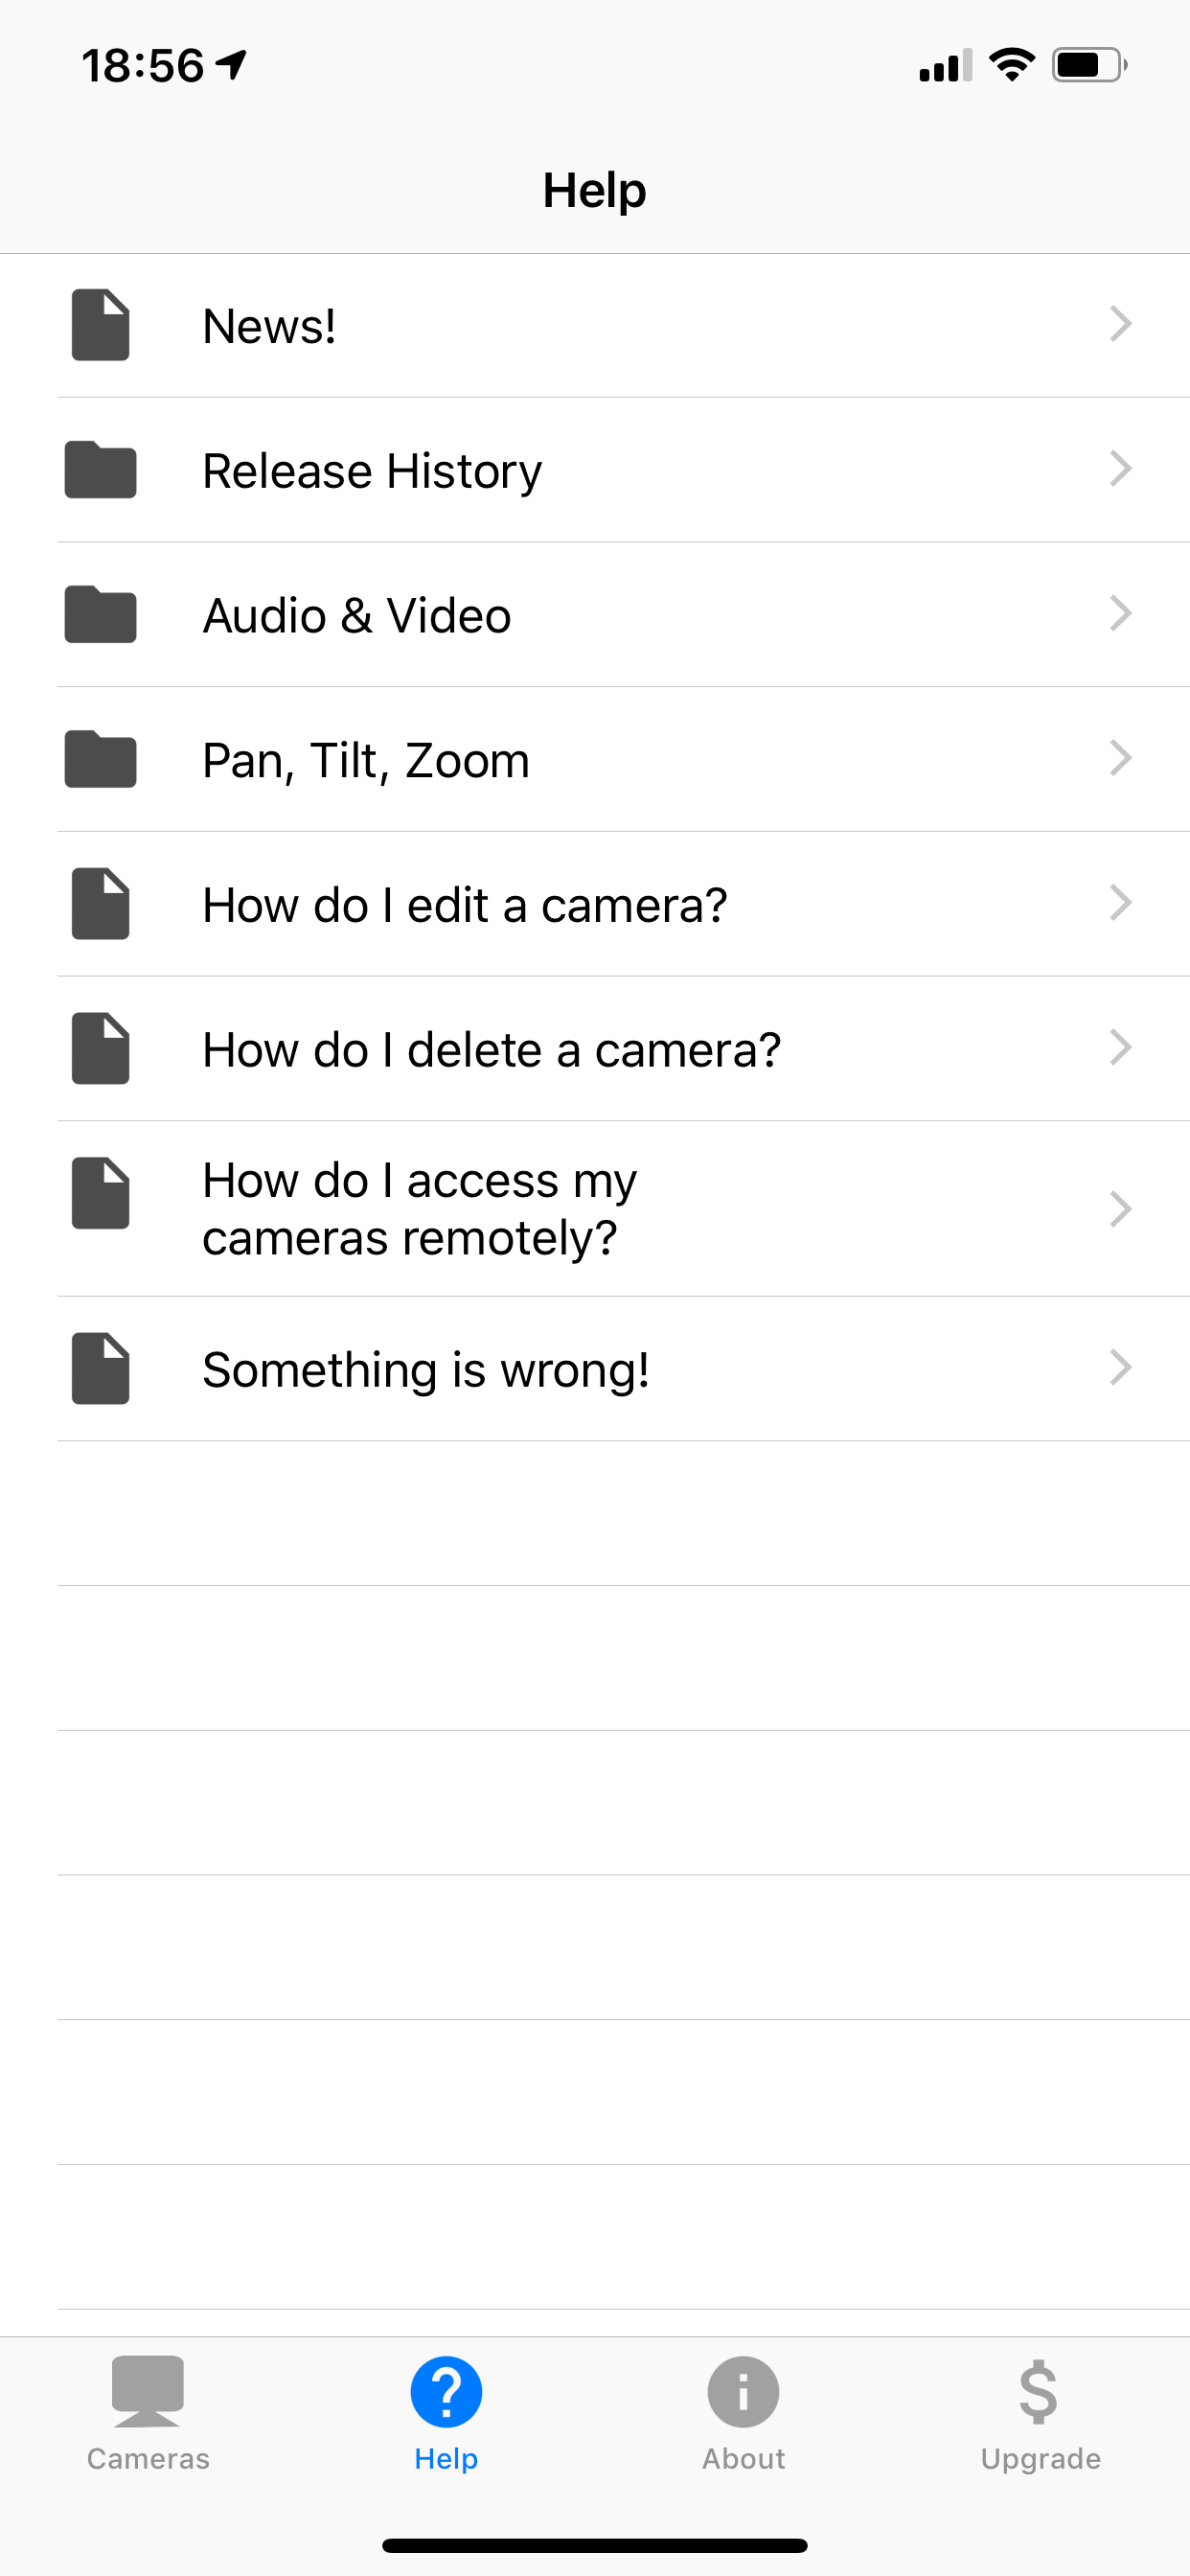Image resolution: width=1190 pixels, height=2576 pixels.
Task: Expand the Release History chevron
Action: 1120,469
